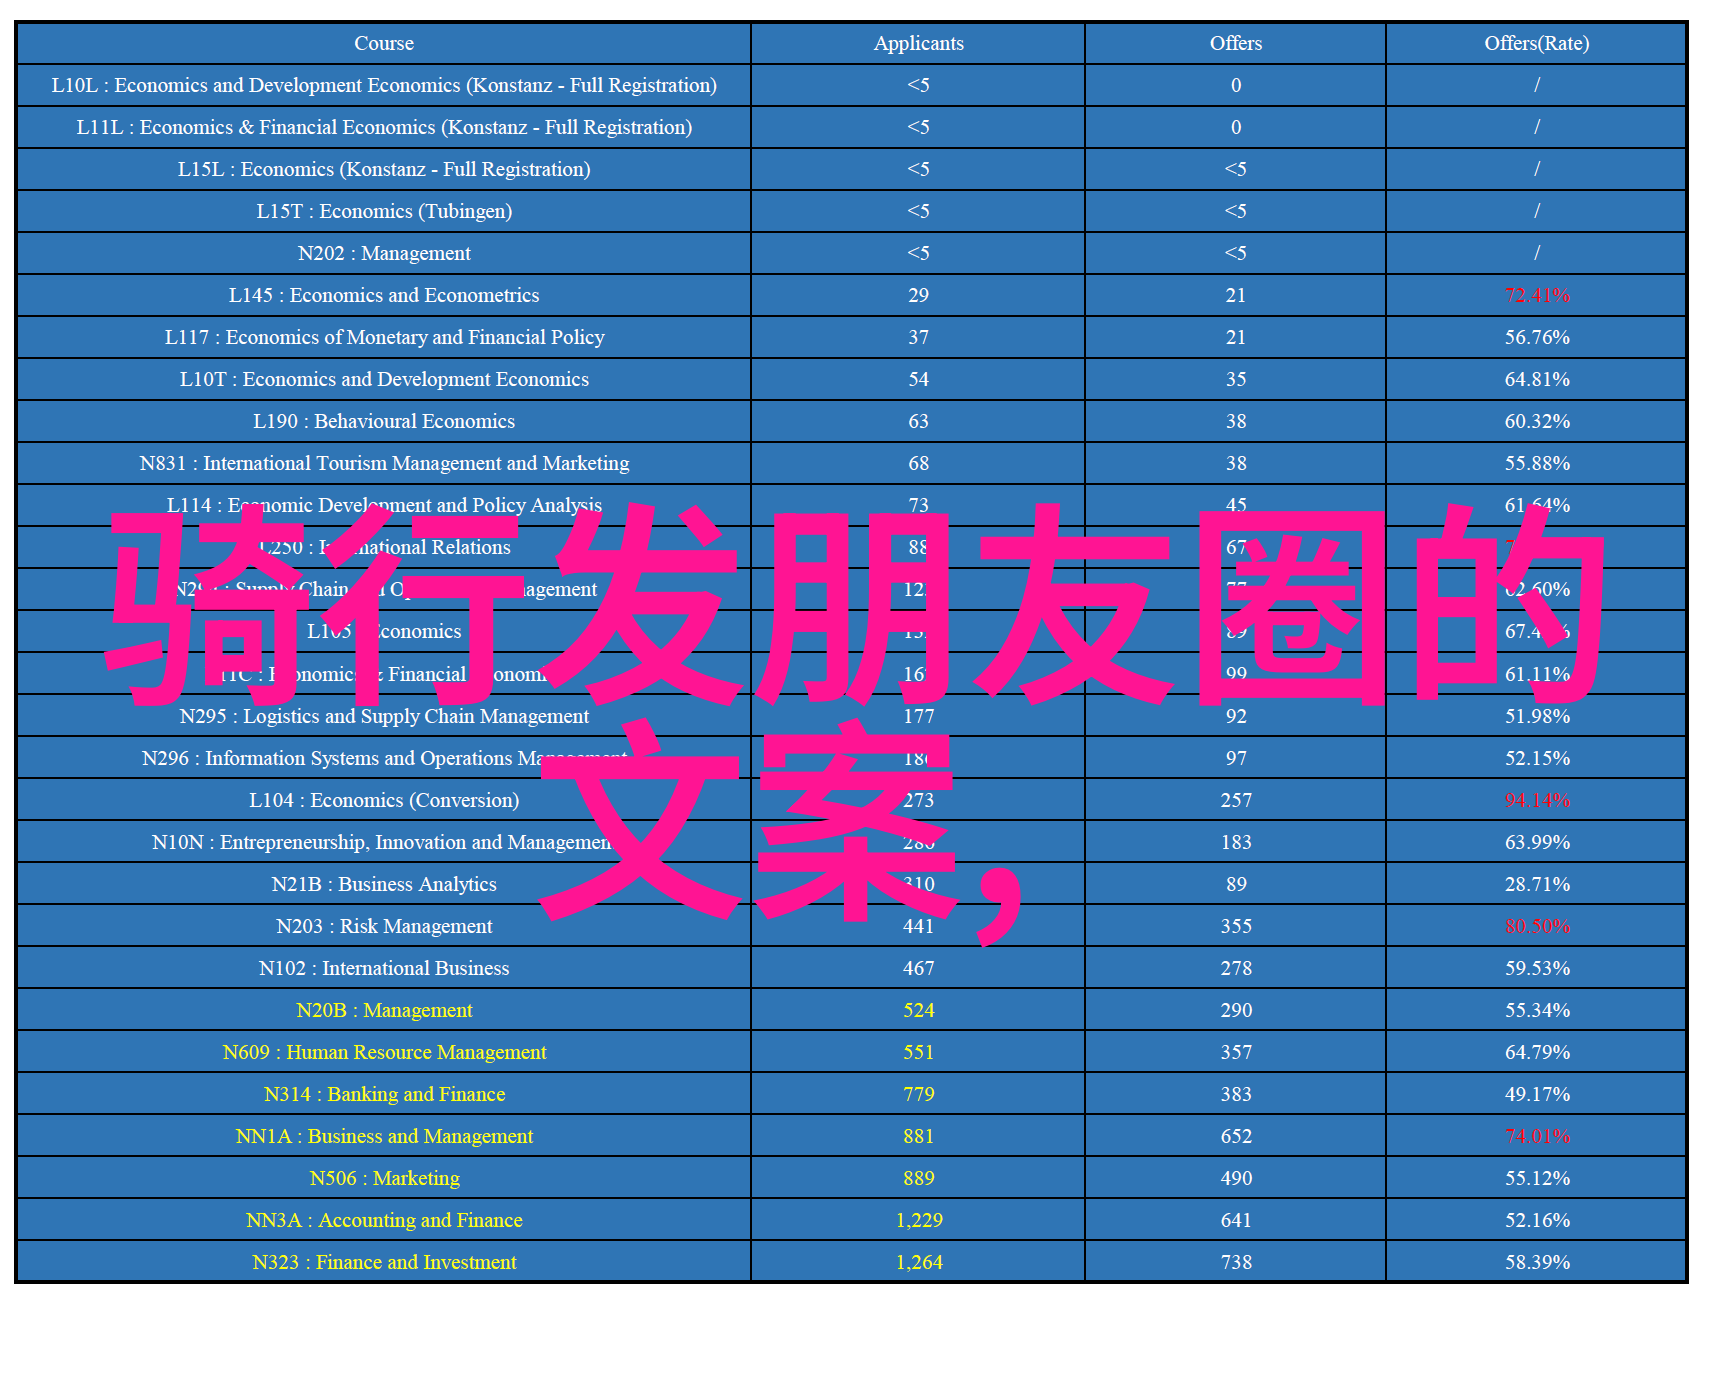Click the 51.98% offer rate

click(x=1537, y=716)
